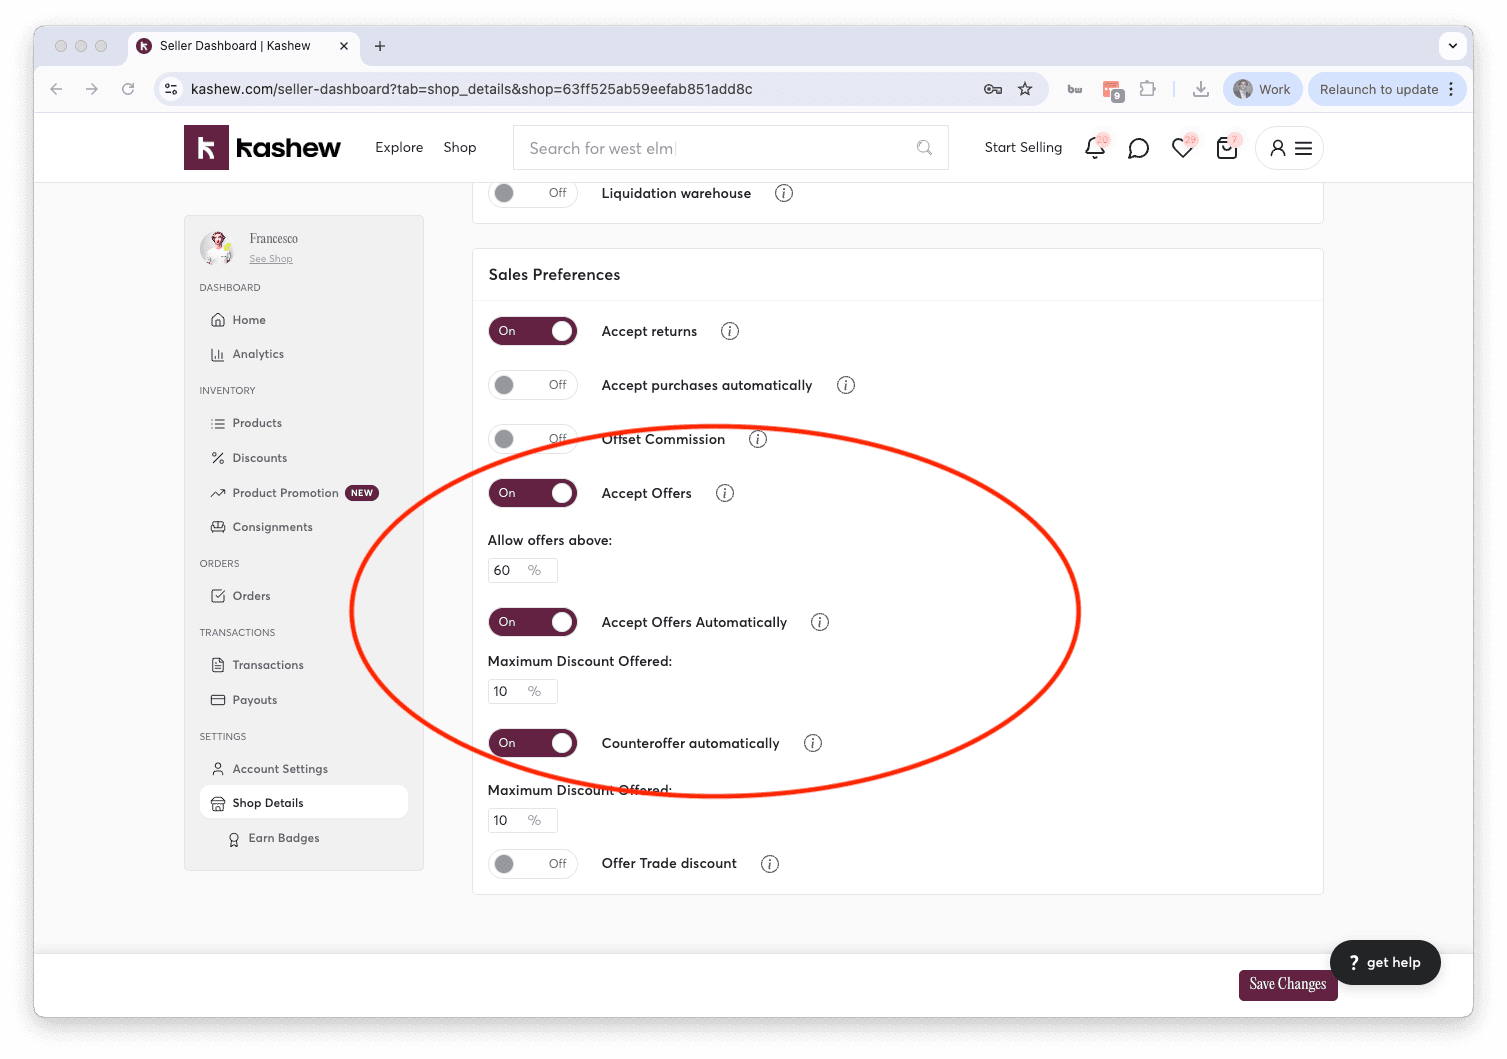
Task: Show info for Counteroffer automatically
Action: [x=813, y=743]
